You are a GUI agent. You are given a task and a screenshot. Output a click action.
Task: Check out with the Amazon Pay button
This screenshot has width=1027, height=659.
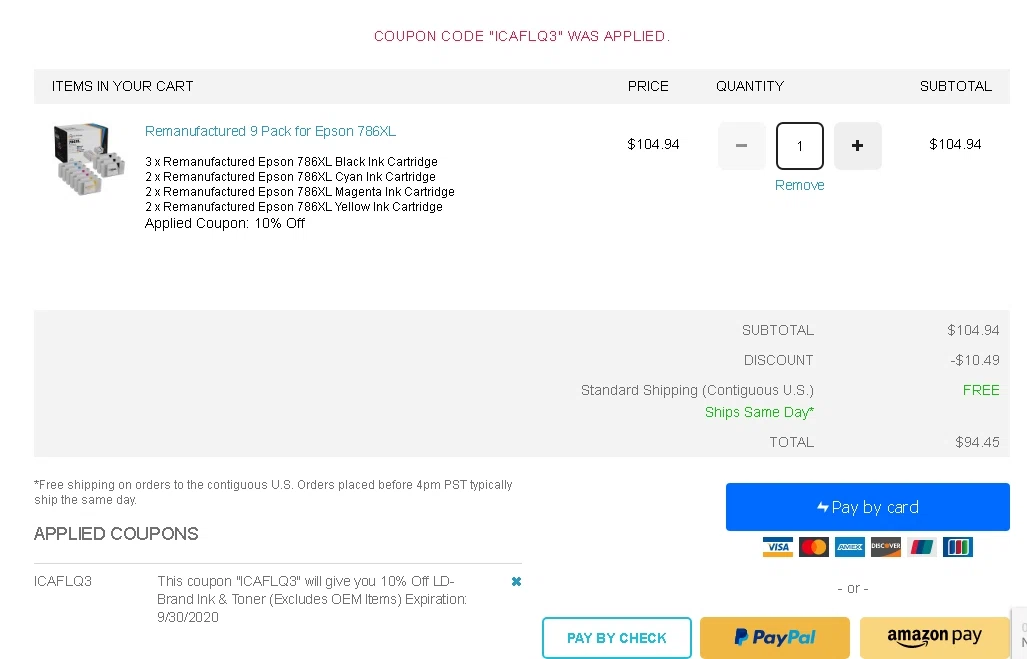934,636
